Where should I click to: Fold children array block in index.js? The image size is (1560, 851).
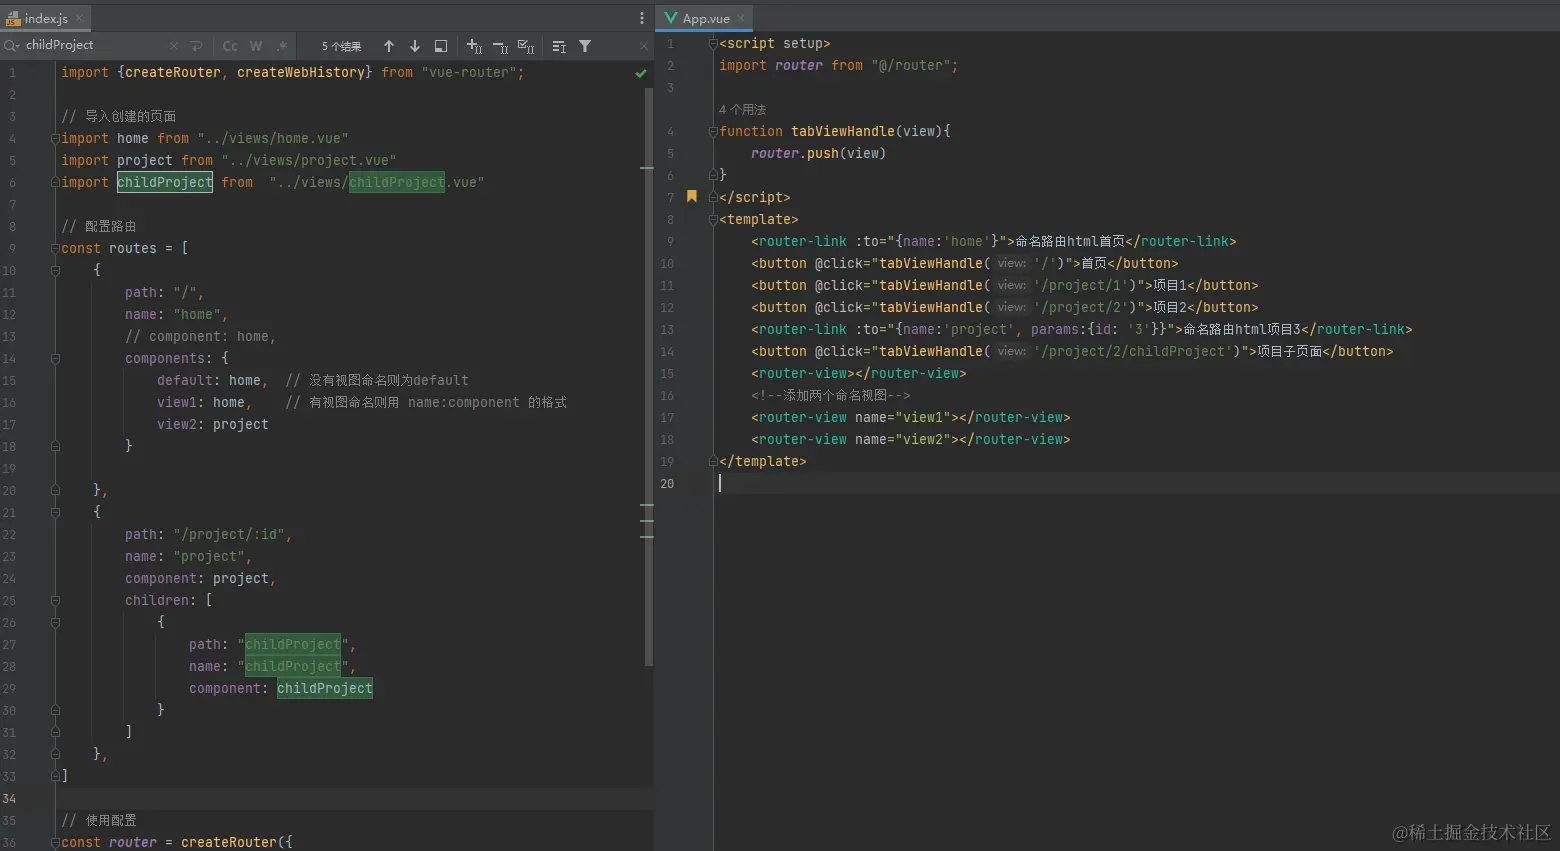56,601
